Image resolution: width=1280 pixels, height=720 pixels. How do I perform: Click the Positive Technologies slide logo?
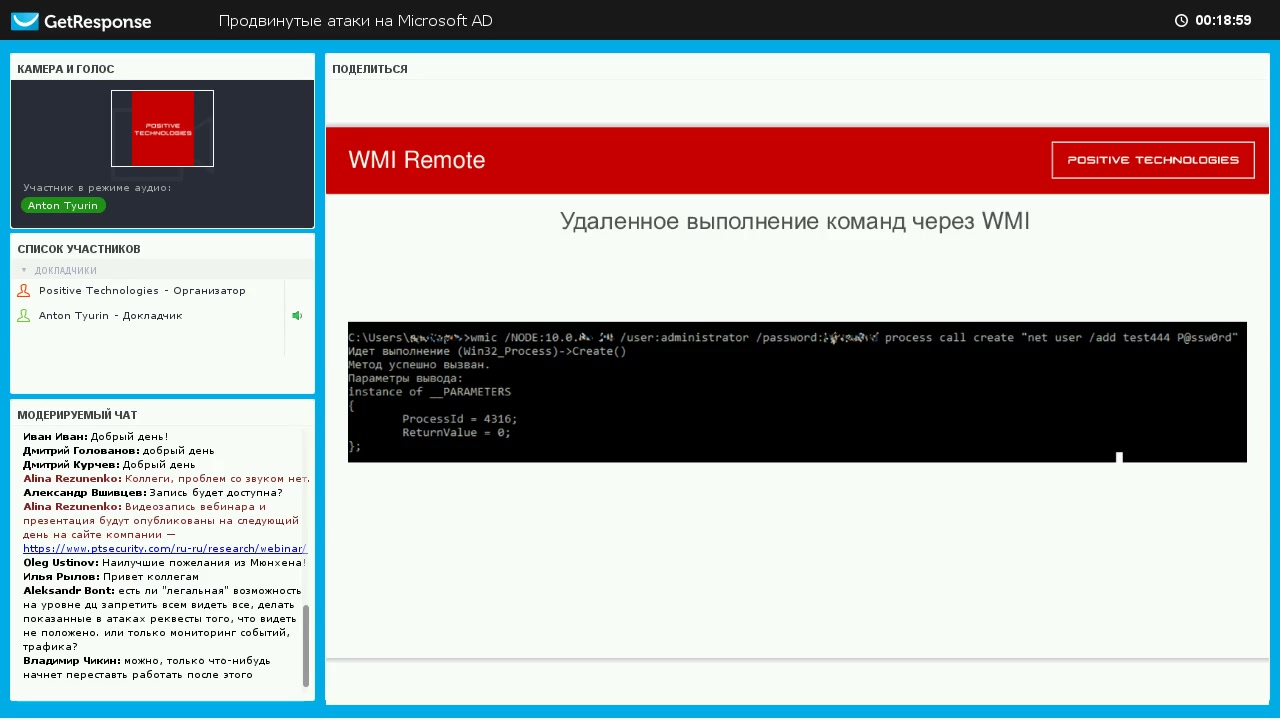1153,160
